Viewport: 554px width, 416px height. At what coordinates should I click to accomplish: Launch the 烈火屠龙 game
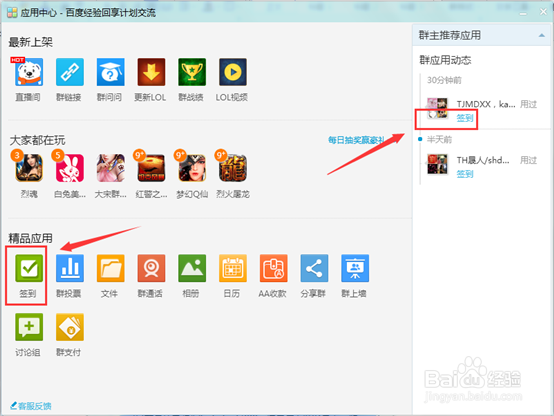(233, 168)
